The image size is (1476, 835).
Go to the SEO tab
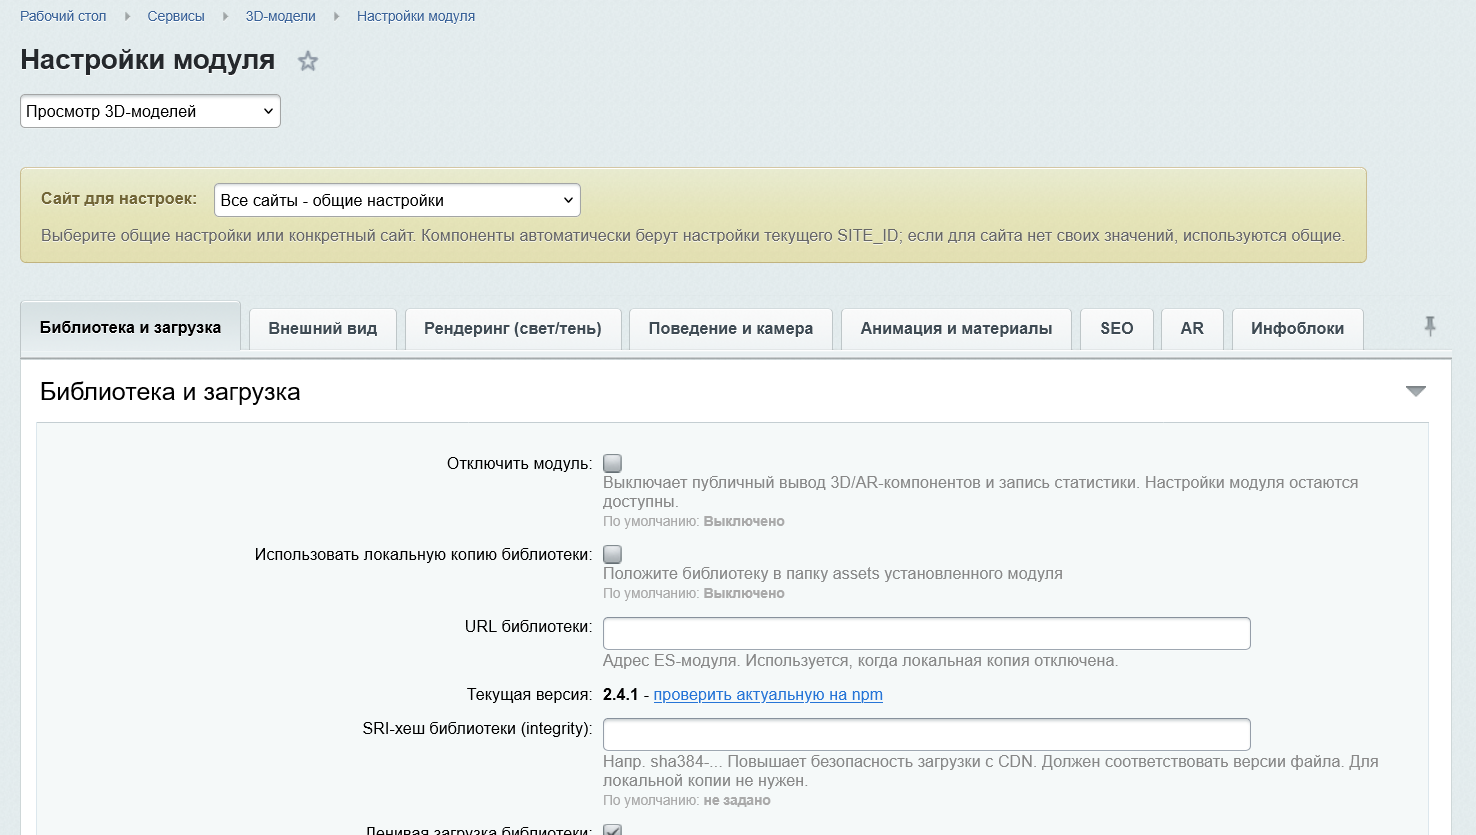tap(1117, 328)
